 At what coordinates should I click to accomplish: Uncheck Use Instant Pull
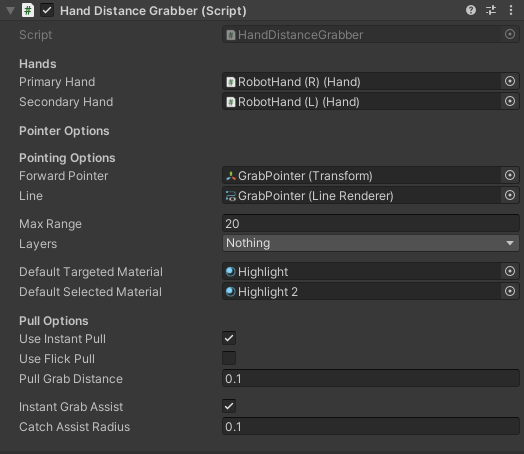[229, 338]
